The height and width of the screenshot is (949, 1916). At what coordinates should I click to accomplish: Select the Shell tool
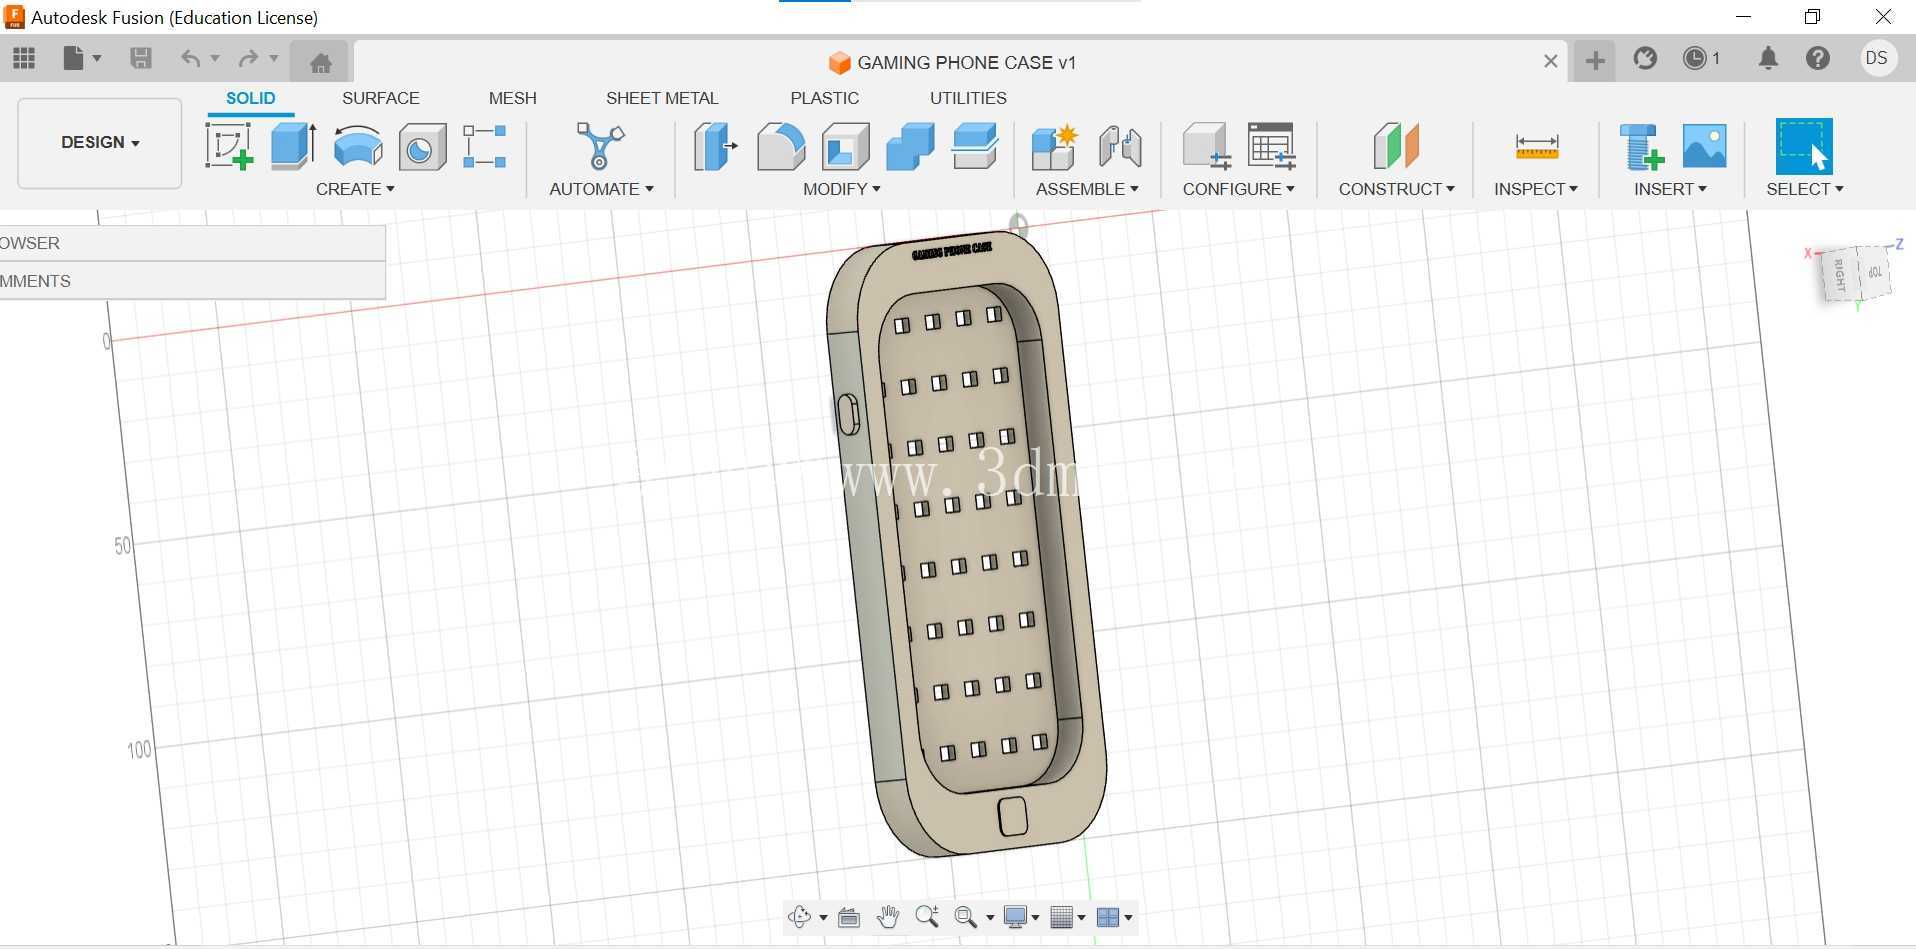click(846, 146)
